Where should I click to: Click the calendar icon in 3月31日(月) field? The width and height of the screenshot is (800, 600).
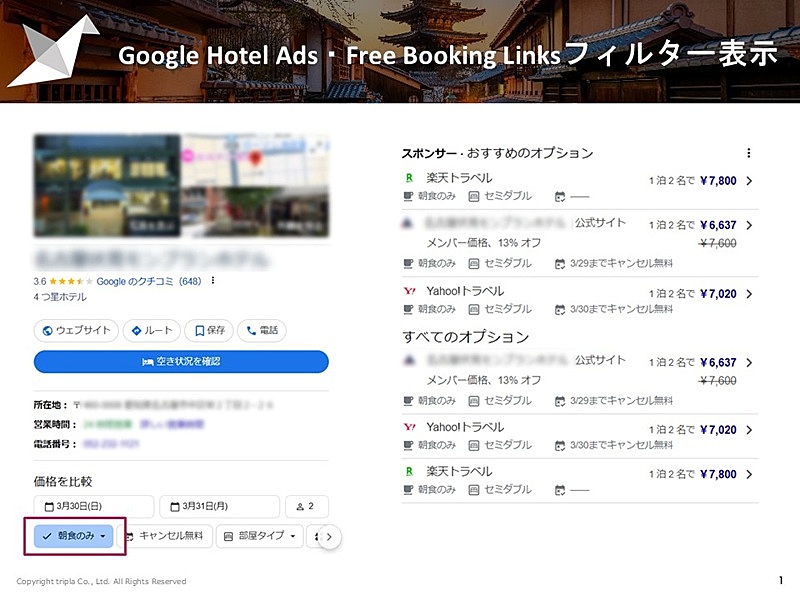(174, 507)
